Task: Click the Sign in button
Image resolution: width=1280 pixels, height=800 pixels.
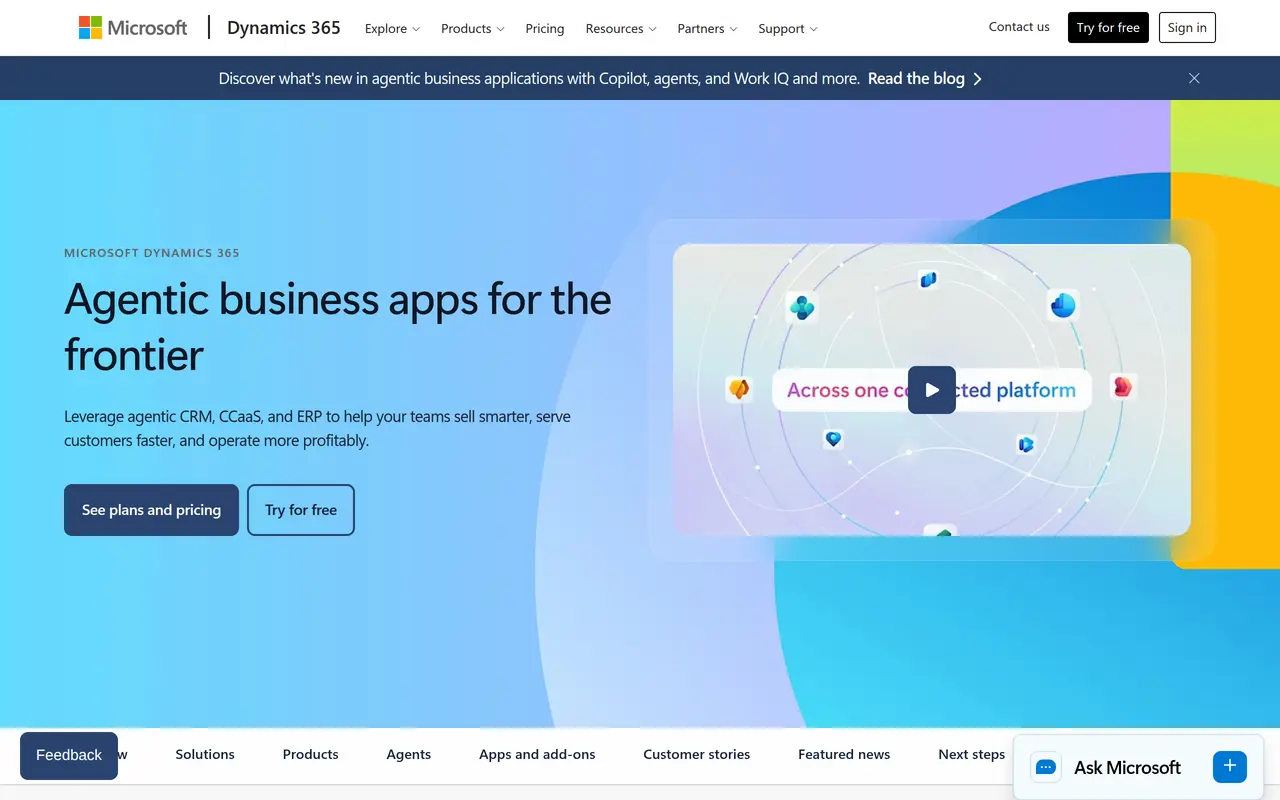Action: pos(1187,28)
